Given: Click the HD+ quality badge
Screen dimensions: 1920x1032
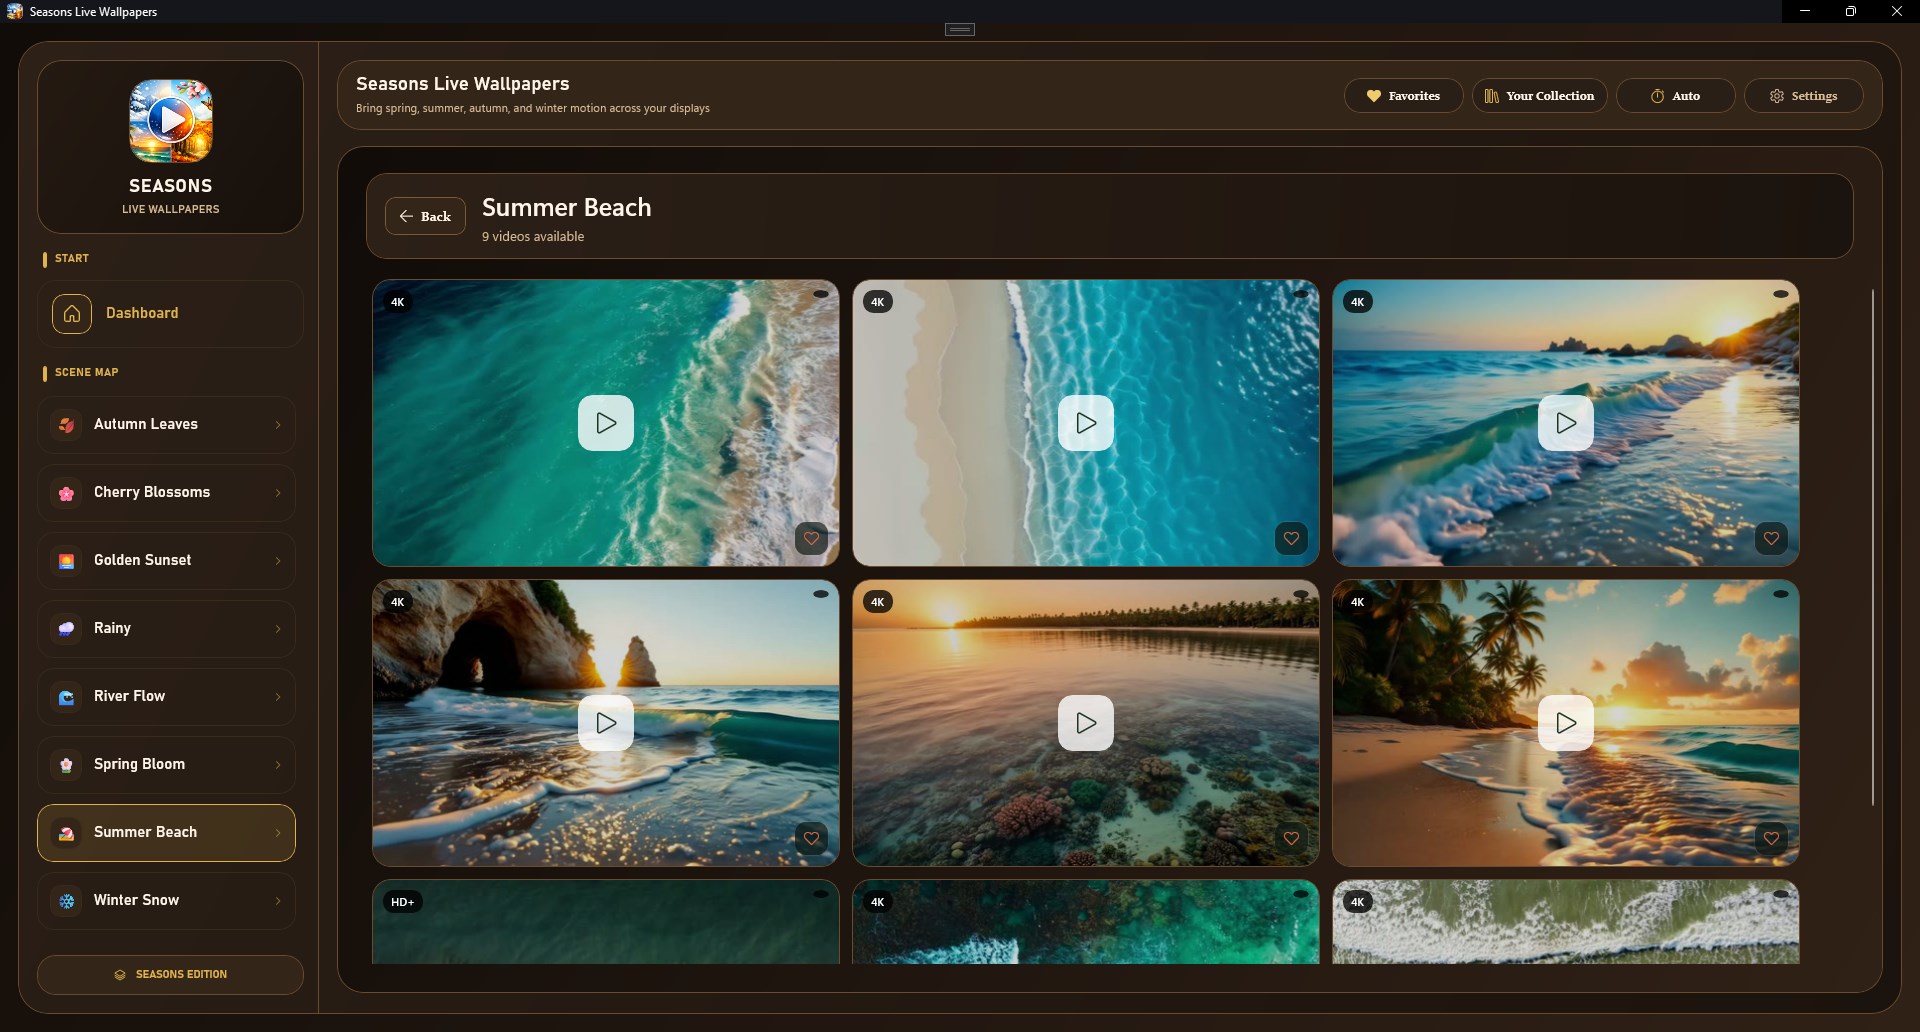Looking at the screenshot, I should 402,902.
